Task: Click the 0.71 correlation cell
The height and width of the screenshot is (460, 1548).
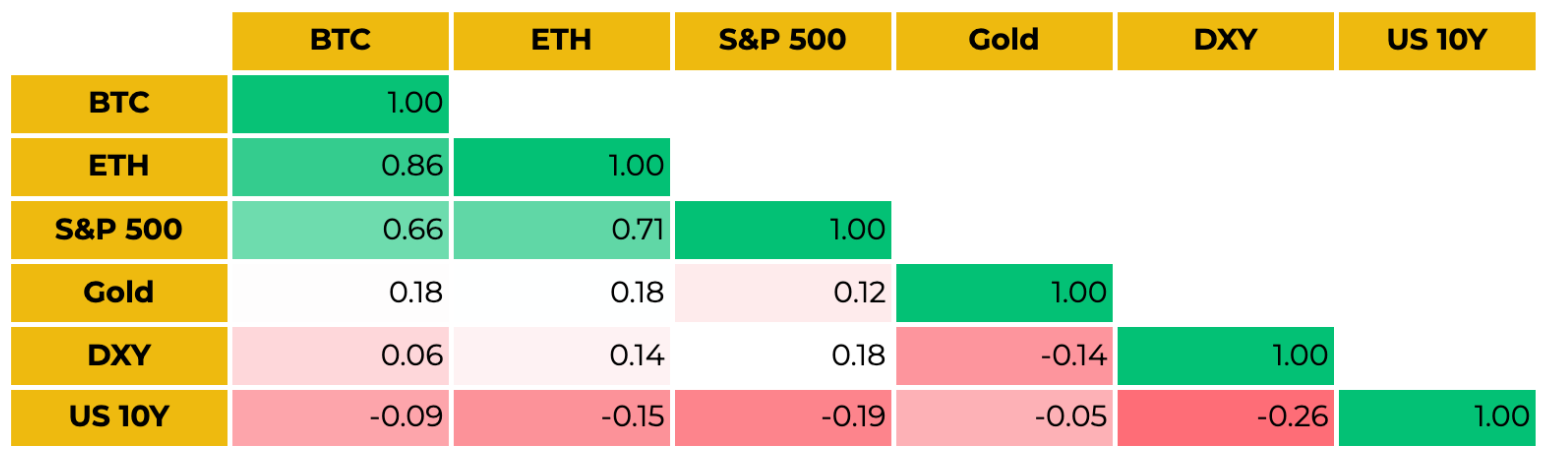Action: point(562,230)
